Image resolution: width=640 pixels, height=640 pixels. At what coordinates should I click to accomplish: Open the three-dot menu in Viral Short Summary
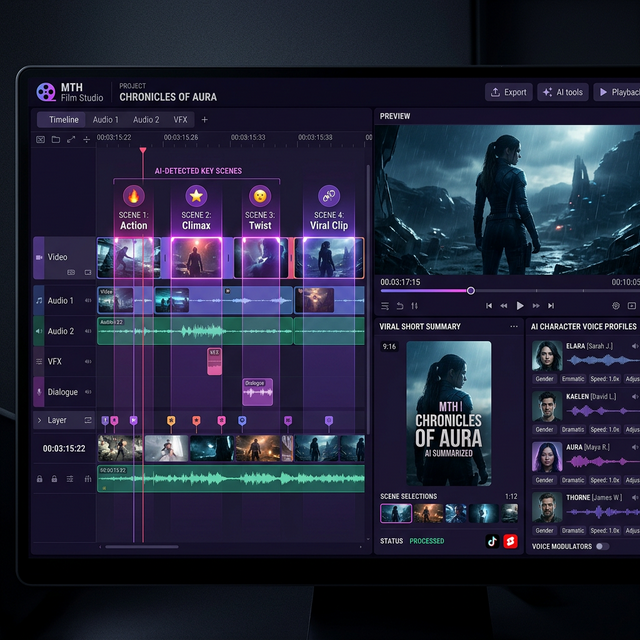pyautogui.click(x=513, y=327)
